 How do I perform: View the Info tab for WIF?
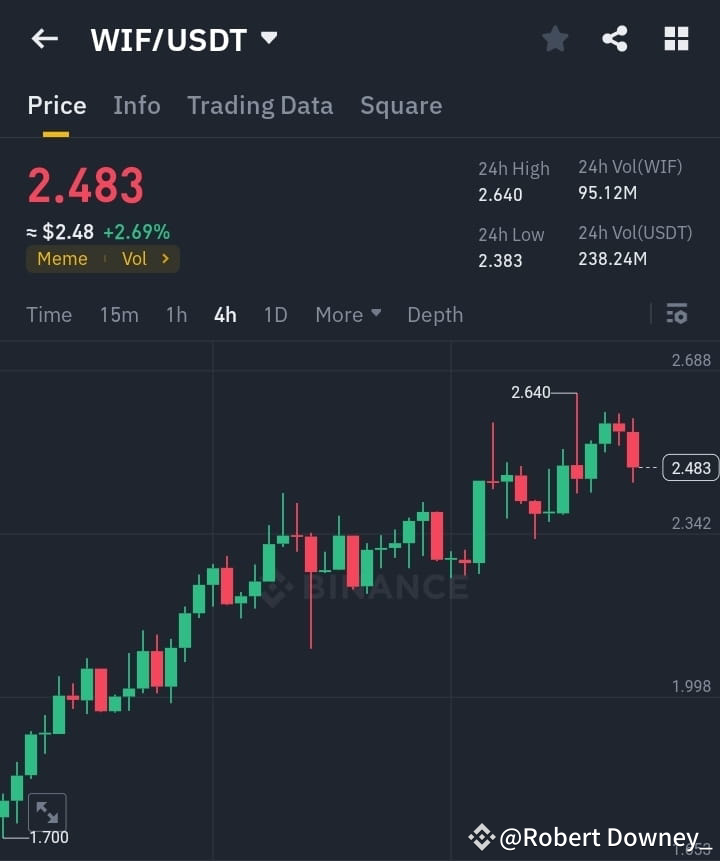[137, 105]
